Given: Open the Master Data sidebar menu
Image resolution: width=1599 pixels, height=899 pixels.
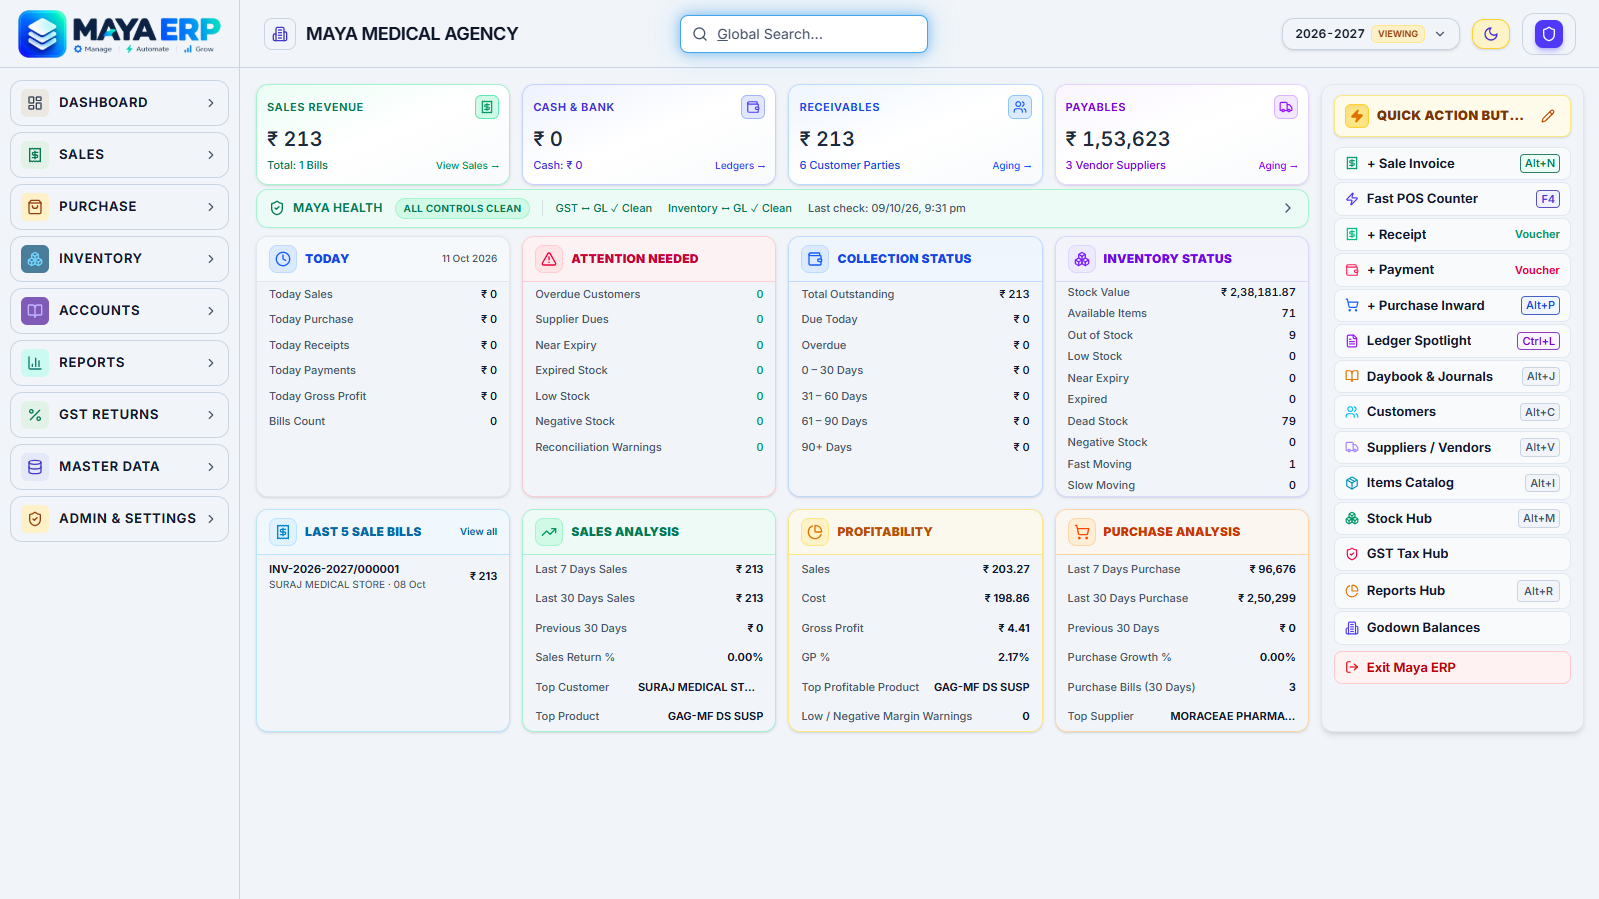Looking at the screenshot, I should [119, 467].
